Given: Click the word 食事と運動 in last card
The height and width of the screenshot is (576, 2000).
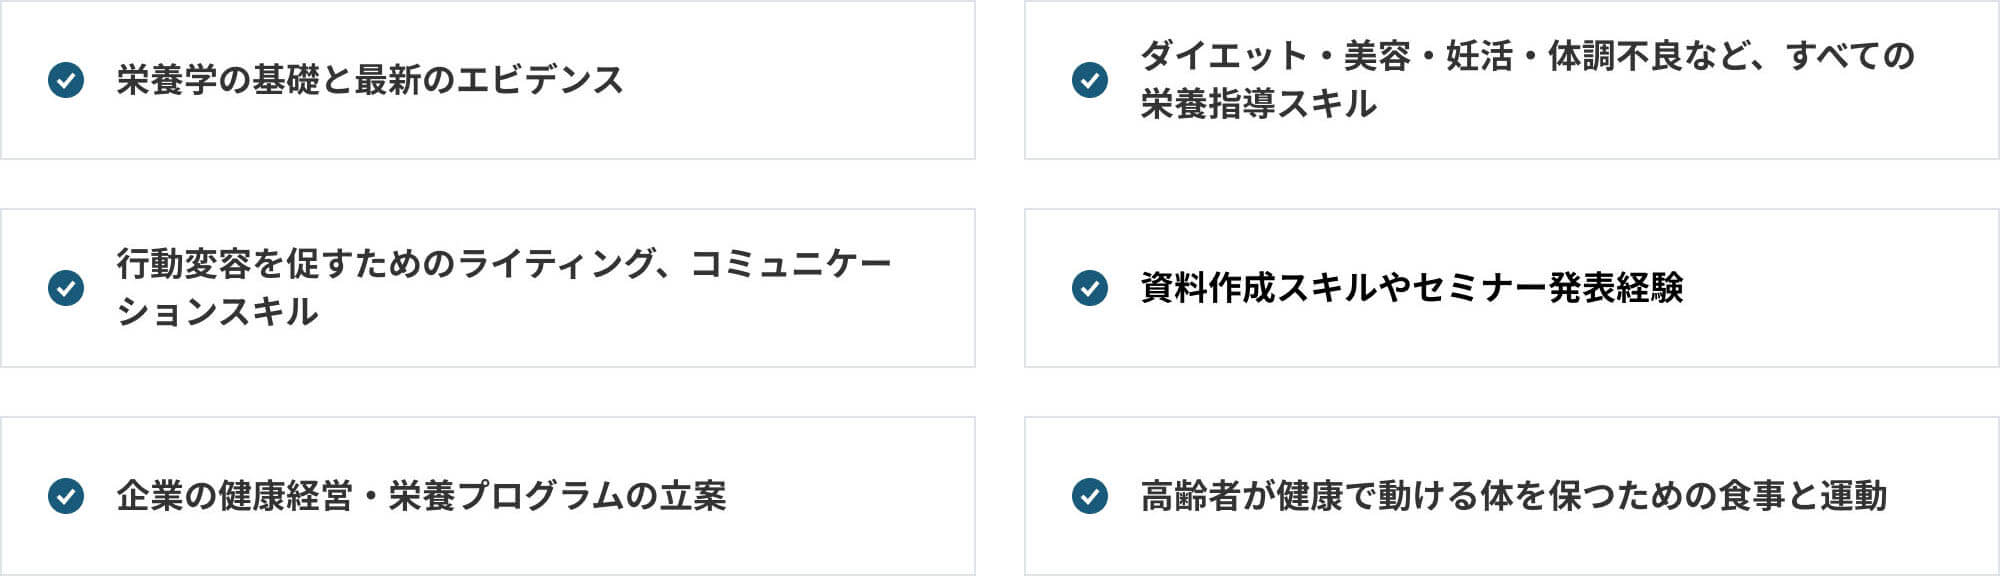Looking at the screenshot, I should click(1803, 496).
